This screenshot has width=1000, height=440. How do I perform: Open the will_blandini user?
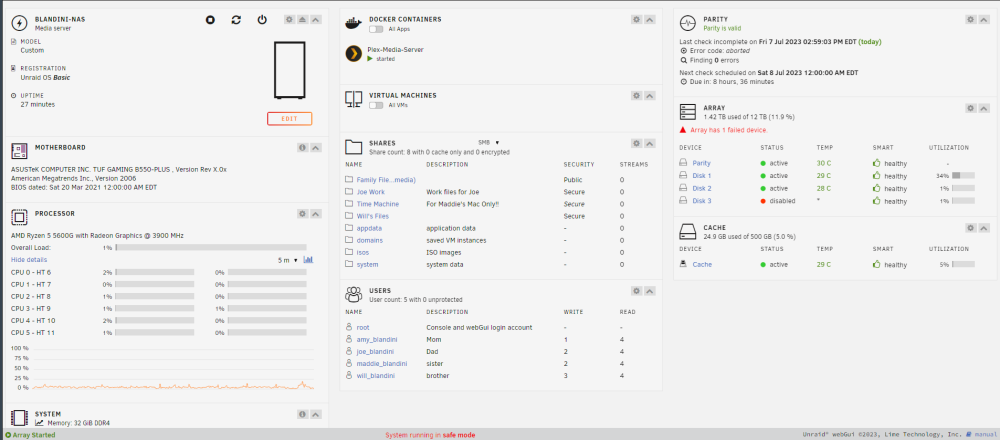[x=376, y=376]
